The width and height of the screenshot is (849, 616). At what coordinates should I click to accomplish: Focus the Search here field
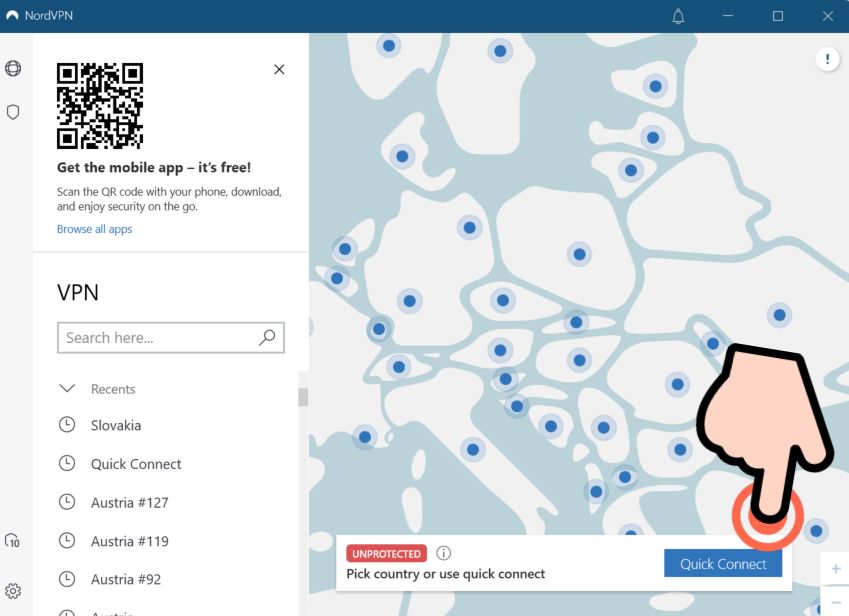pos(171,338)
